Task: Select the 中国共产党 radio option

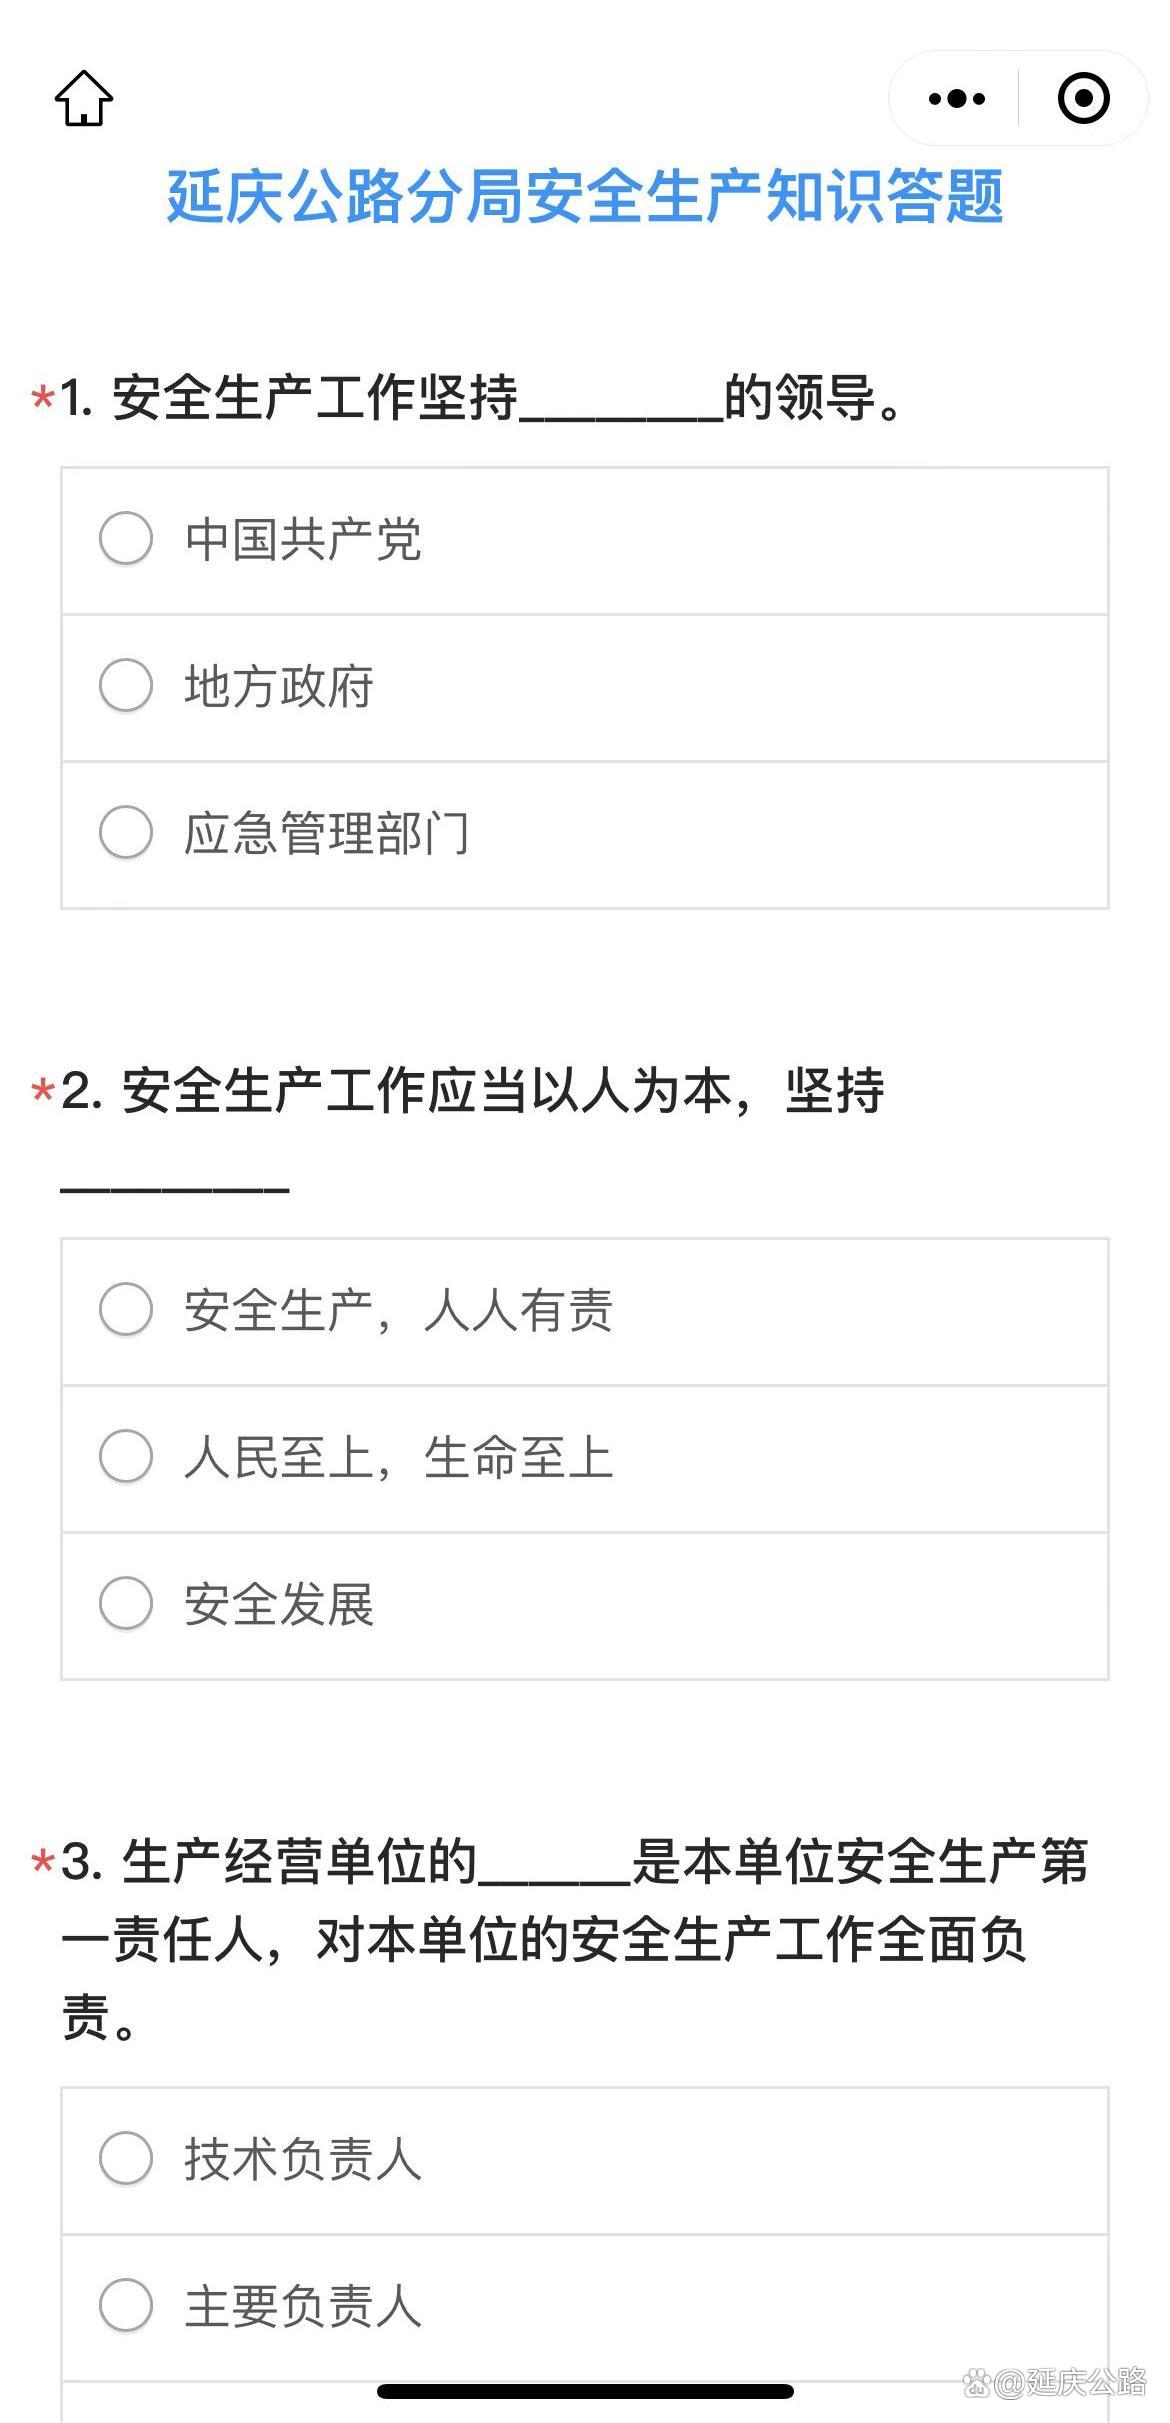Action: [126, 539]
